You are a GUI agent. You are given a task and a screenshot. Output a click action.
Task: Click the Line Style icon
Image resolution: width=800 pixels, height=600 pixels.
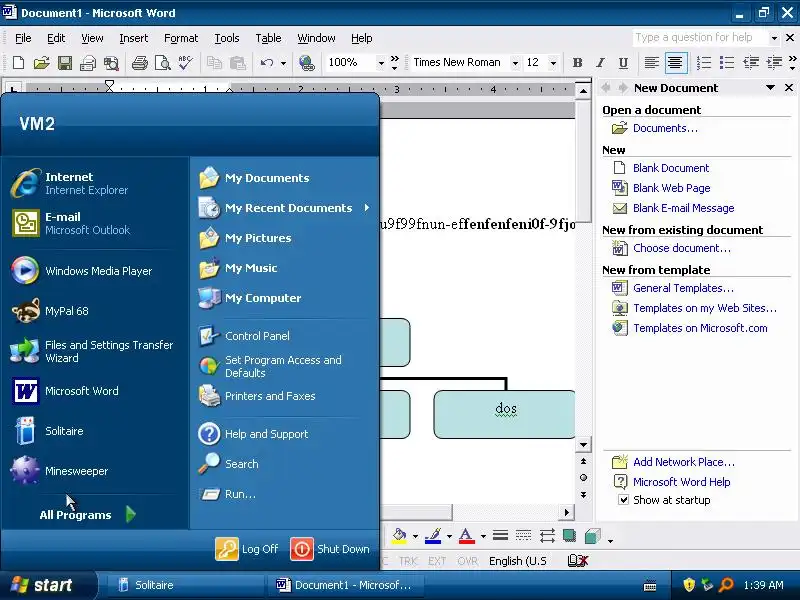tap(500, 535)
